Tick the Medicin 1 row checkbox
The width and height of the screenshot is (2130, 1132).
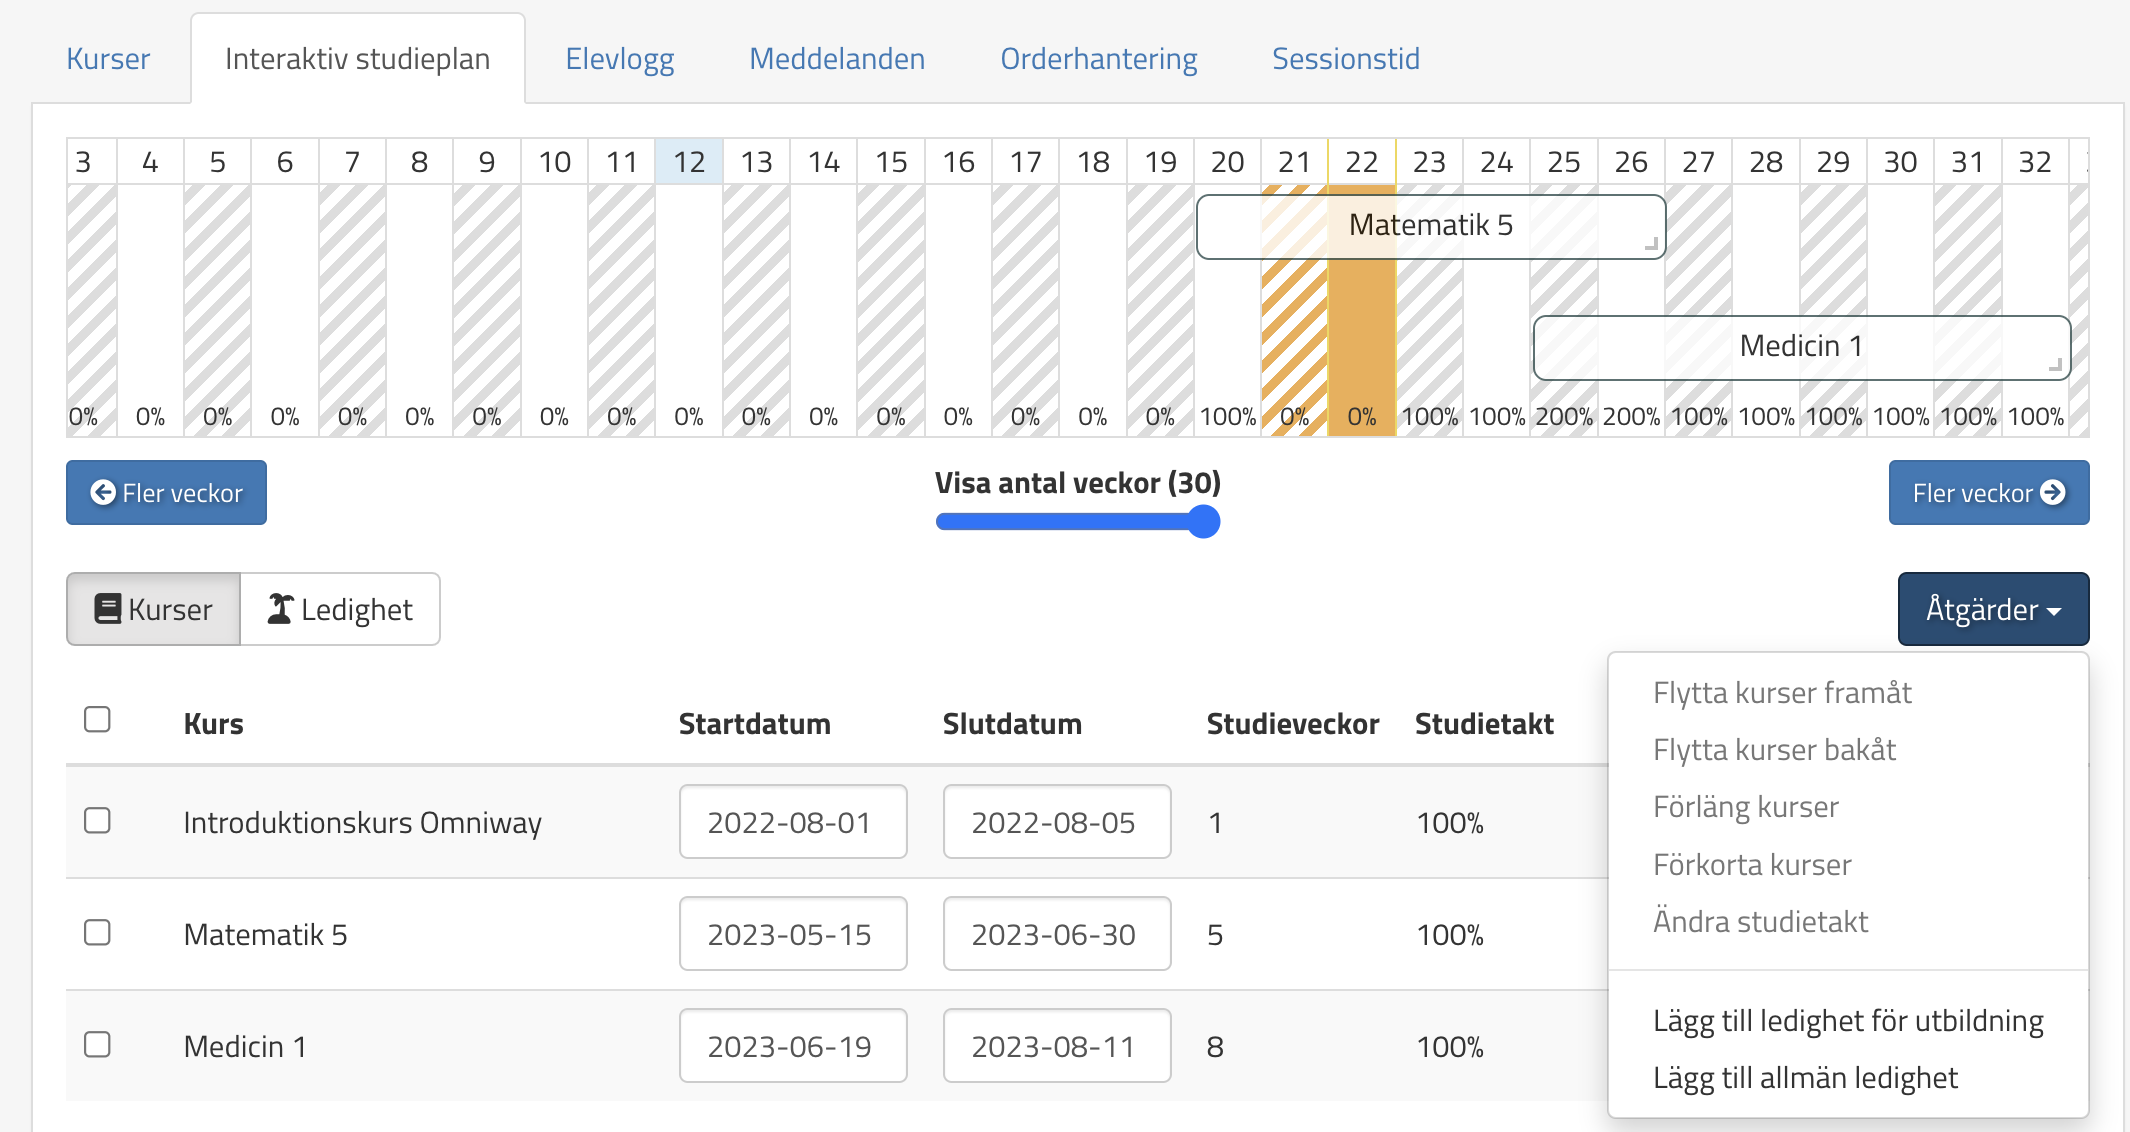97,1045
